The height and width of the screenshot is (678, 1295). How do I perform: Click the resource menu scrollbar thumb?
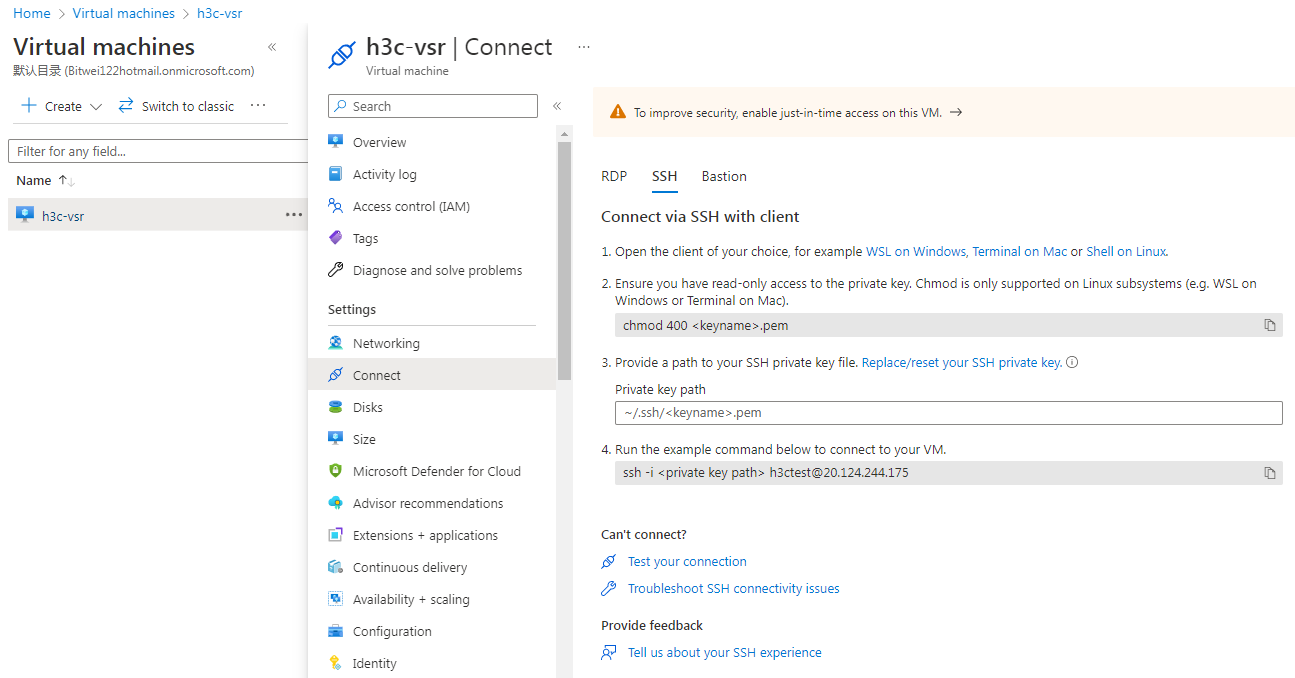[x=564, y=260]
